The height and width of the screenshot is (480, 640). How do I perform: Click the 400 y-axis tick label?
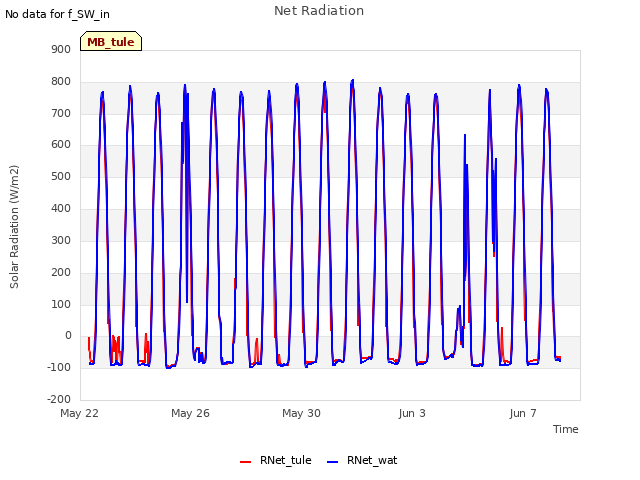tap(61, 208)
